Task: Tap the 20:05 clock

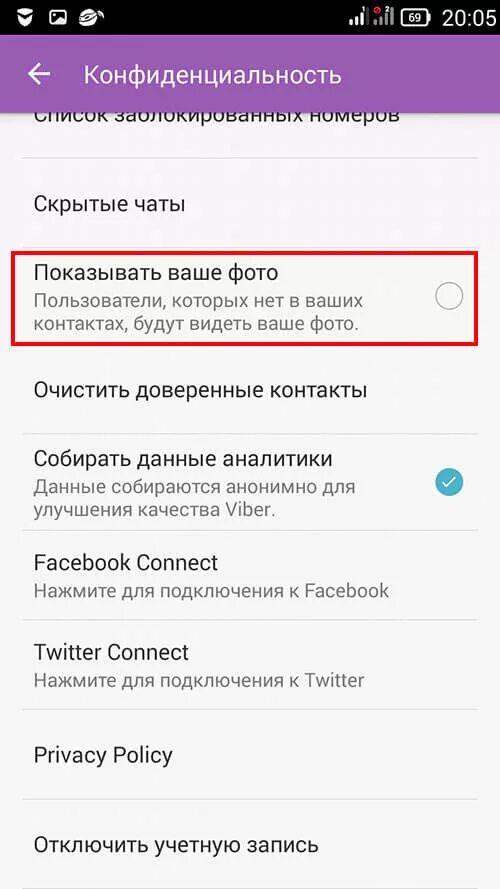Action: click(x=468, y=18)
